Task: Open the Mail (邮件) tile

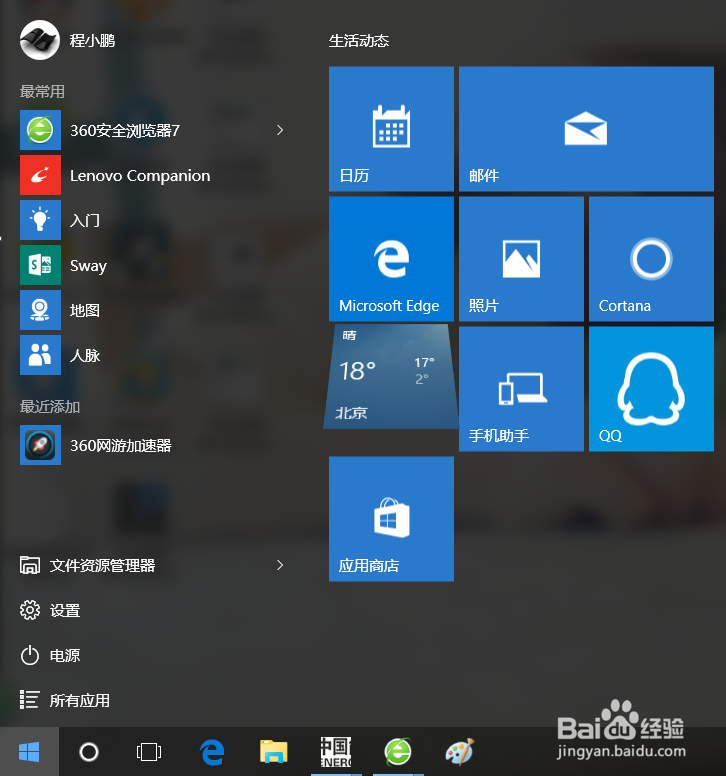Action: tap(586, 129)
